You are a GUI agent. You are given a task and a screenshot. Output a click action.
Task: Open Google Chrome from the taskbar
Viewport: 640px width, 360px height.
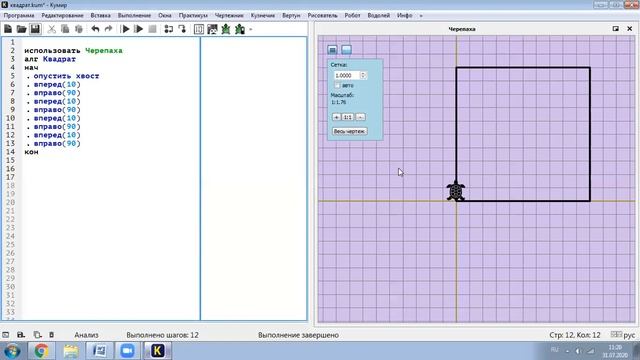pyautogui.click(x=41, y=351)
